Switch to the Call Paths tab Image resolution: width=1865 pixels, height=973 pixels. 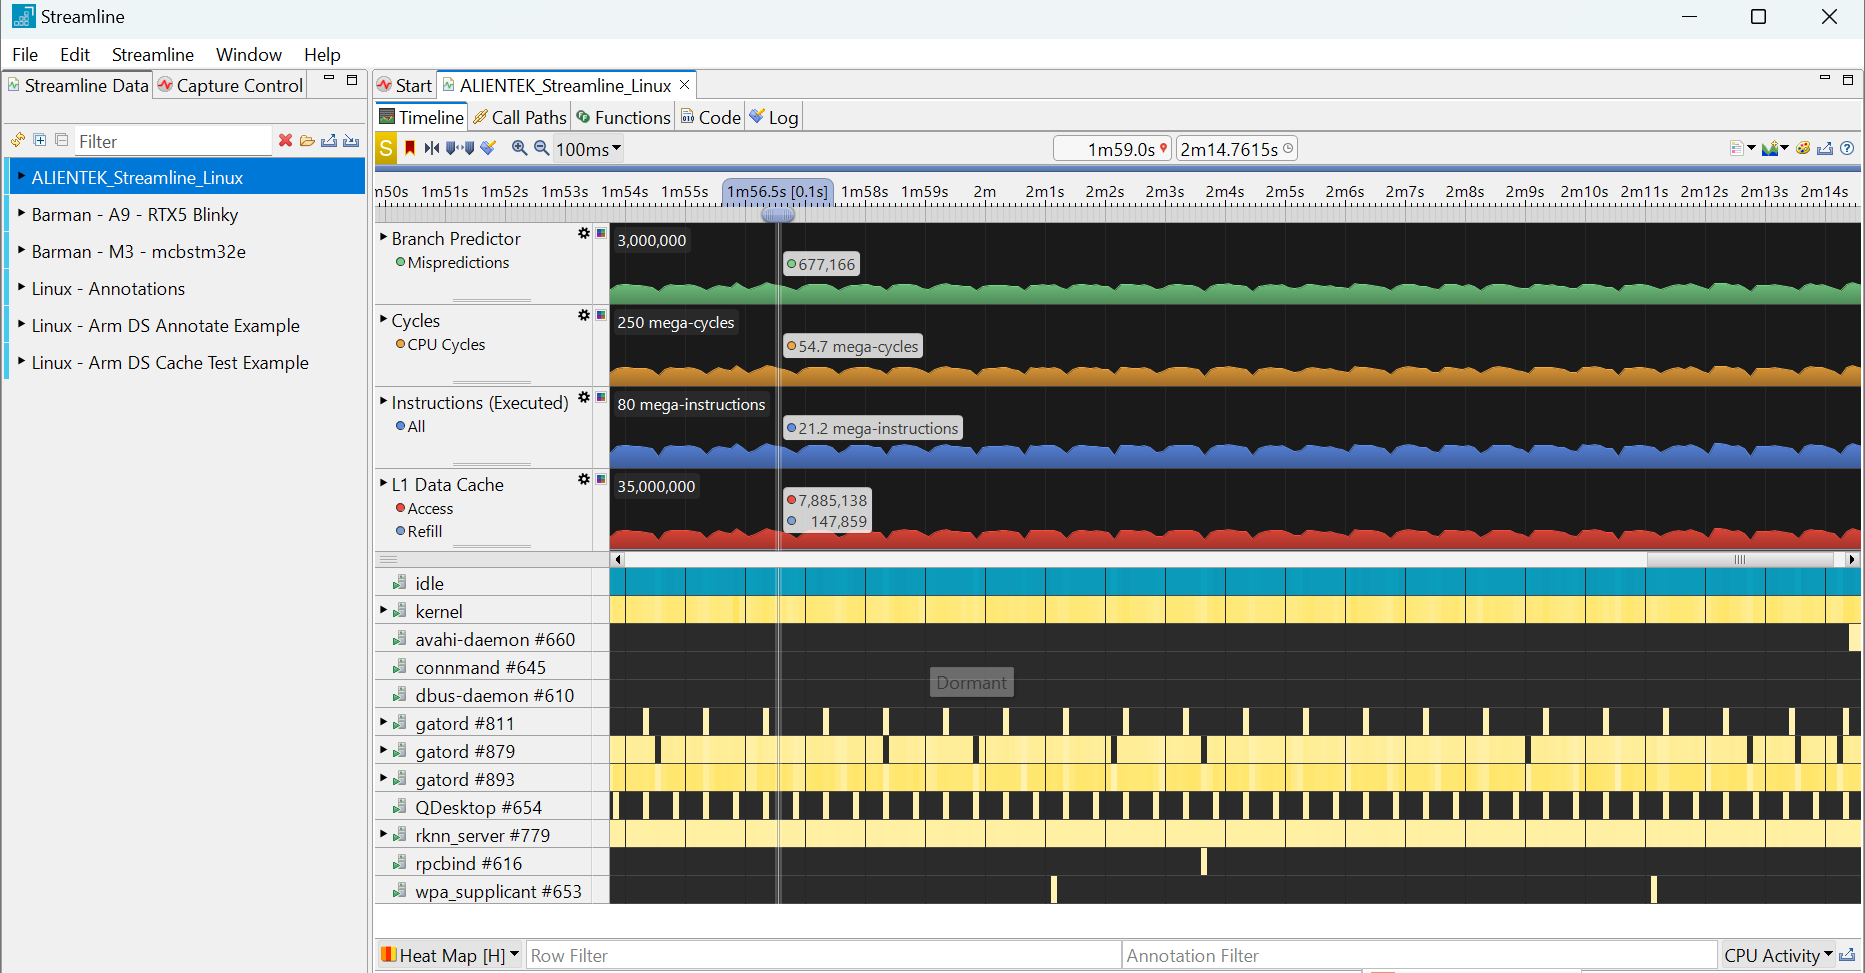pyautogui.click(x=520, y=117)
